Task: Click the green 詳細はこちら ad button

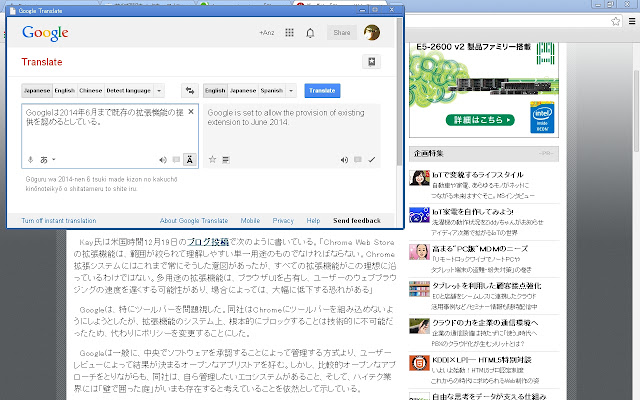Action: [480, 120]
